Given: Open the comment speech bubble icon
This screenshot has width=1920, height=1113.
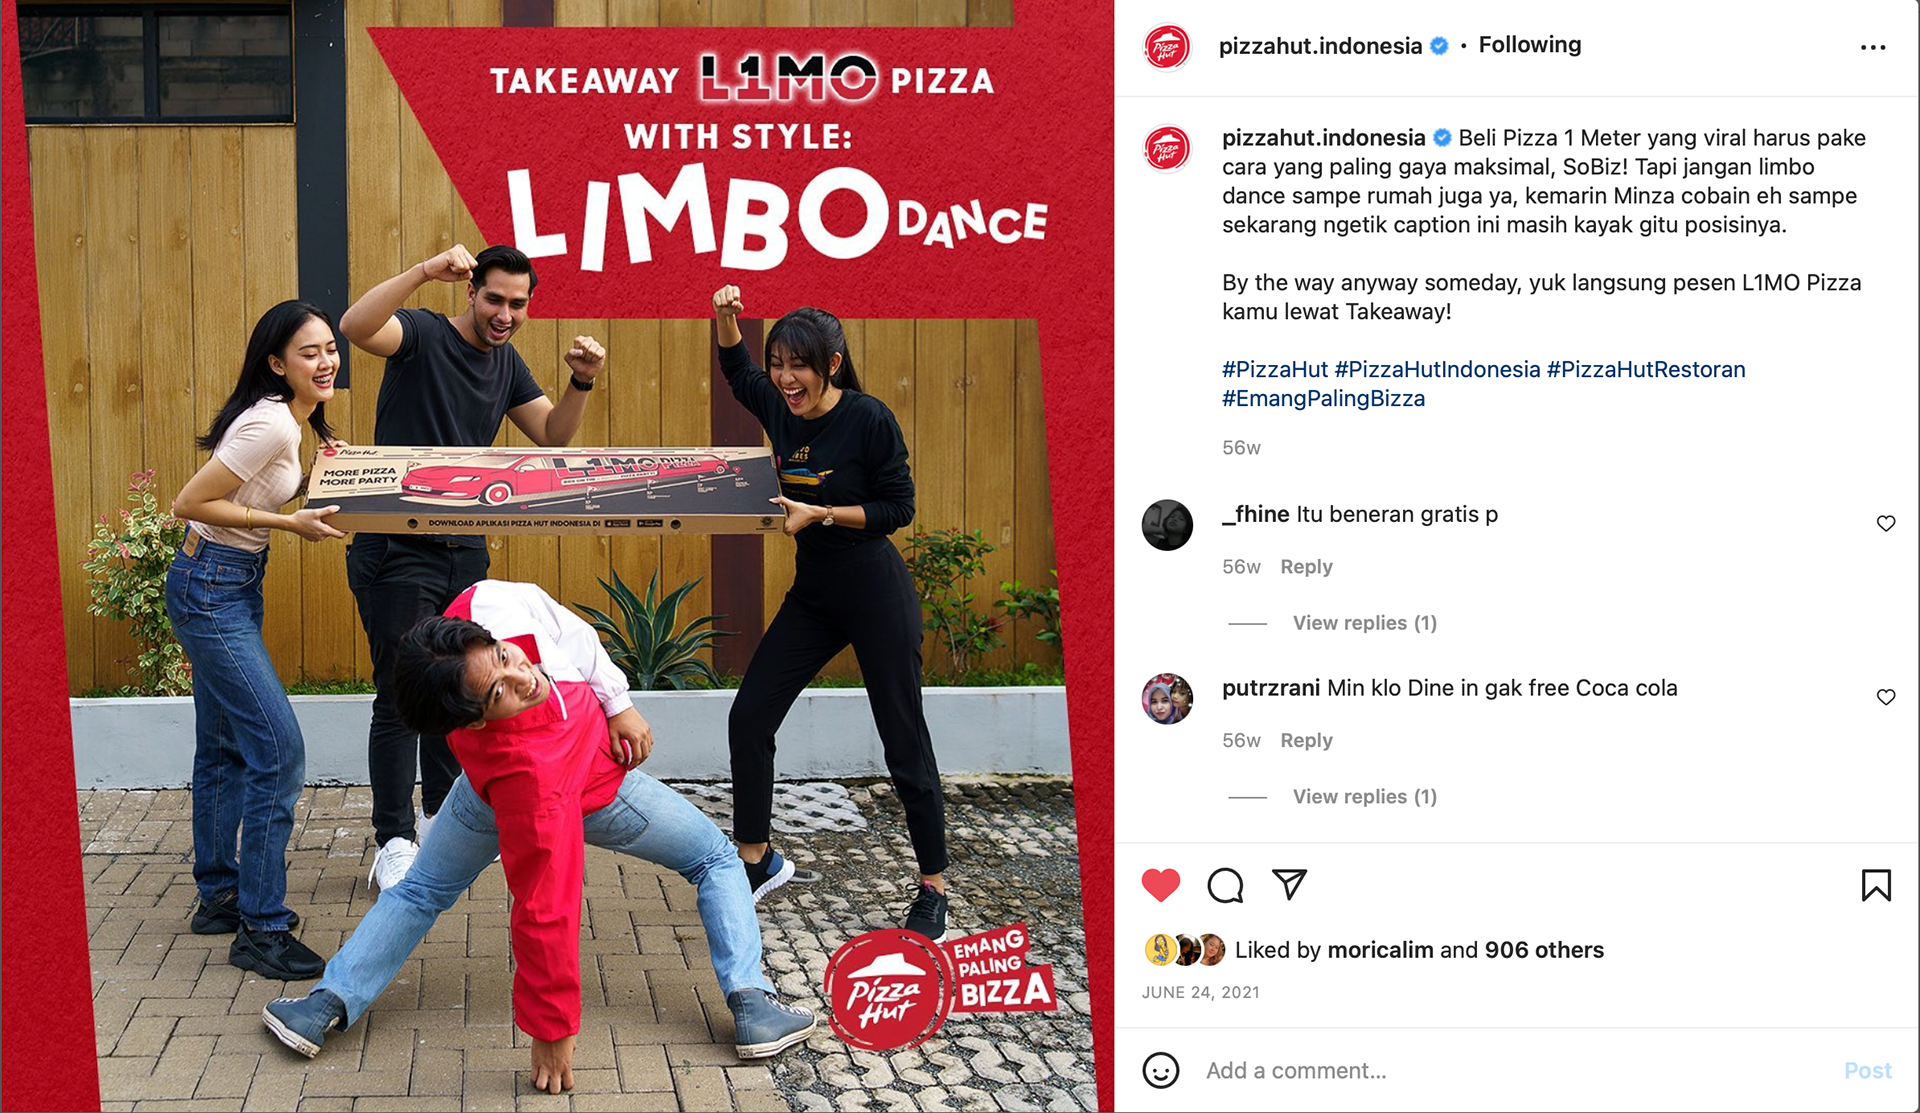Looking at the screenshot, I should [x=1225, y=885].
